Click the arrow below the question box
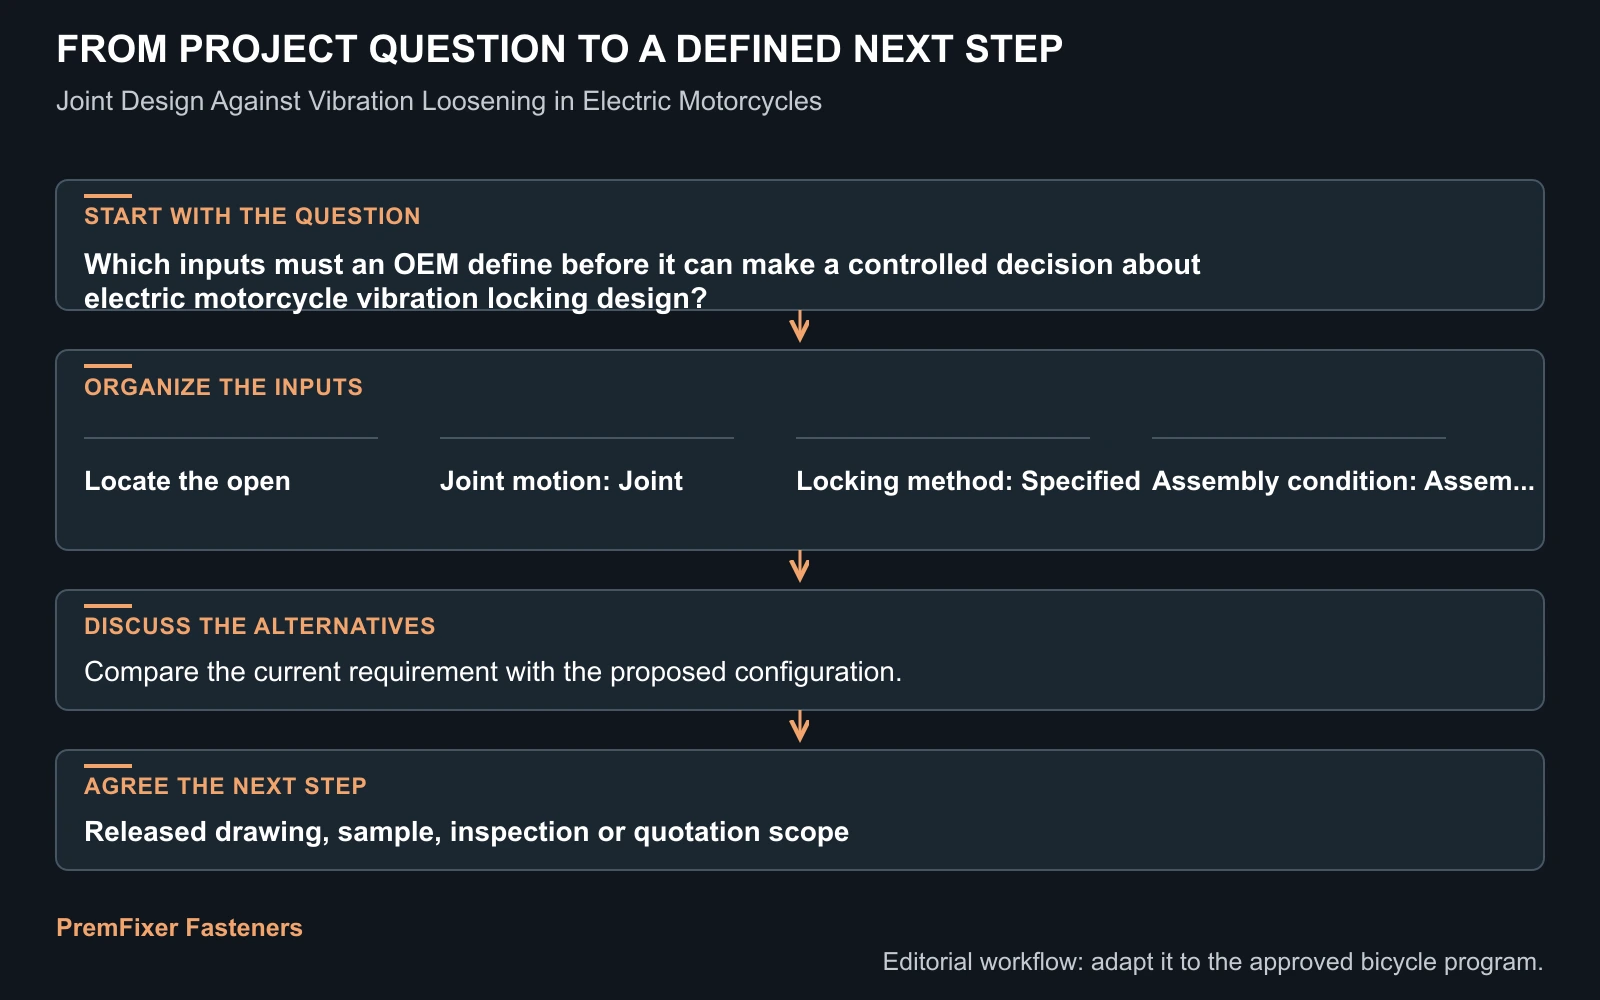This screenshot has width=1600, height=1000. (799, 327)
